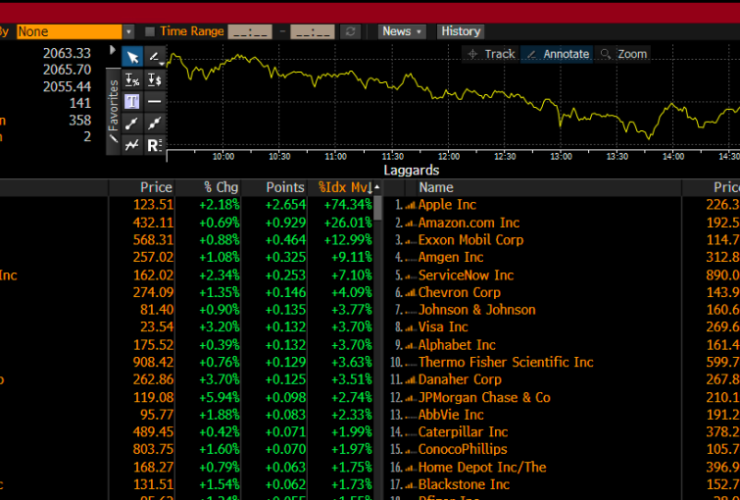
Task: Click the +74.34% index move cell
Action: (x=348, y=205)
